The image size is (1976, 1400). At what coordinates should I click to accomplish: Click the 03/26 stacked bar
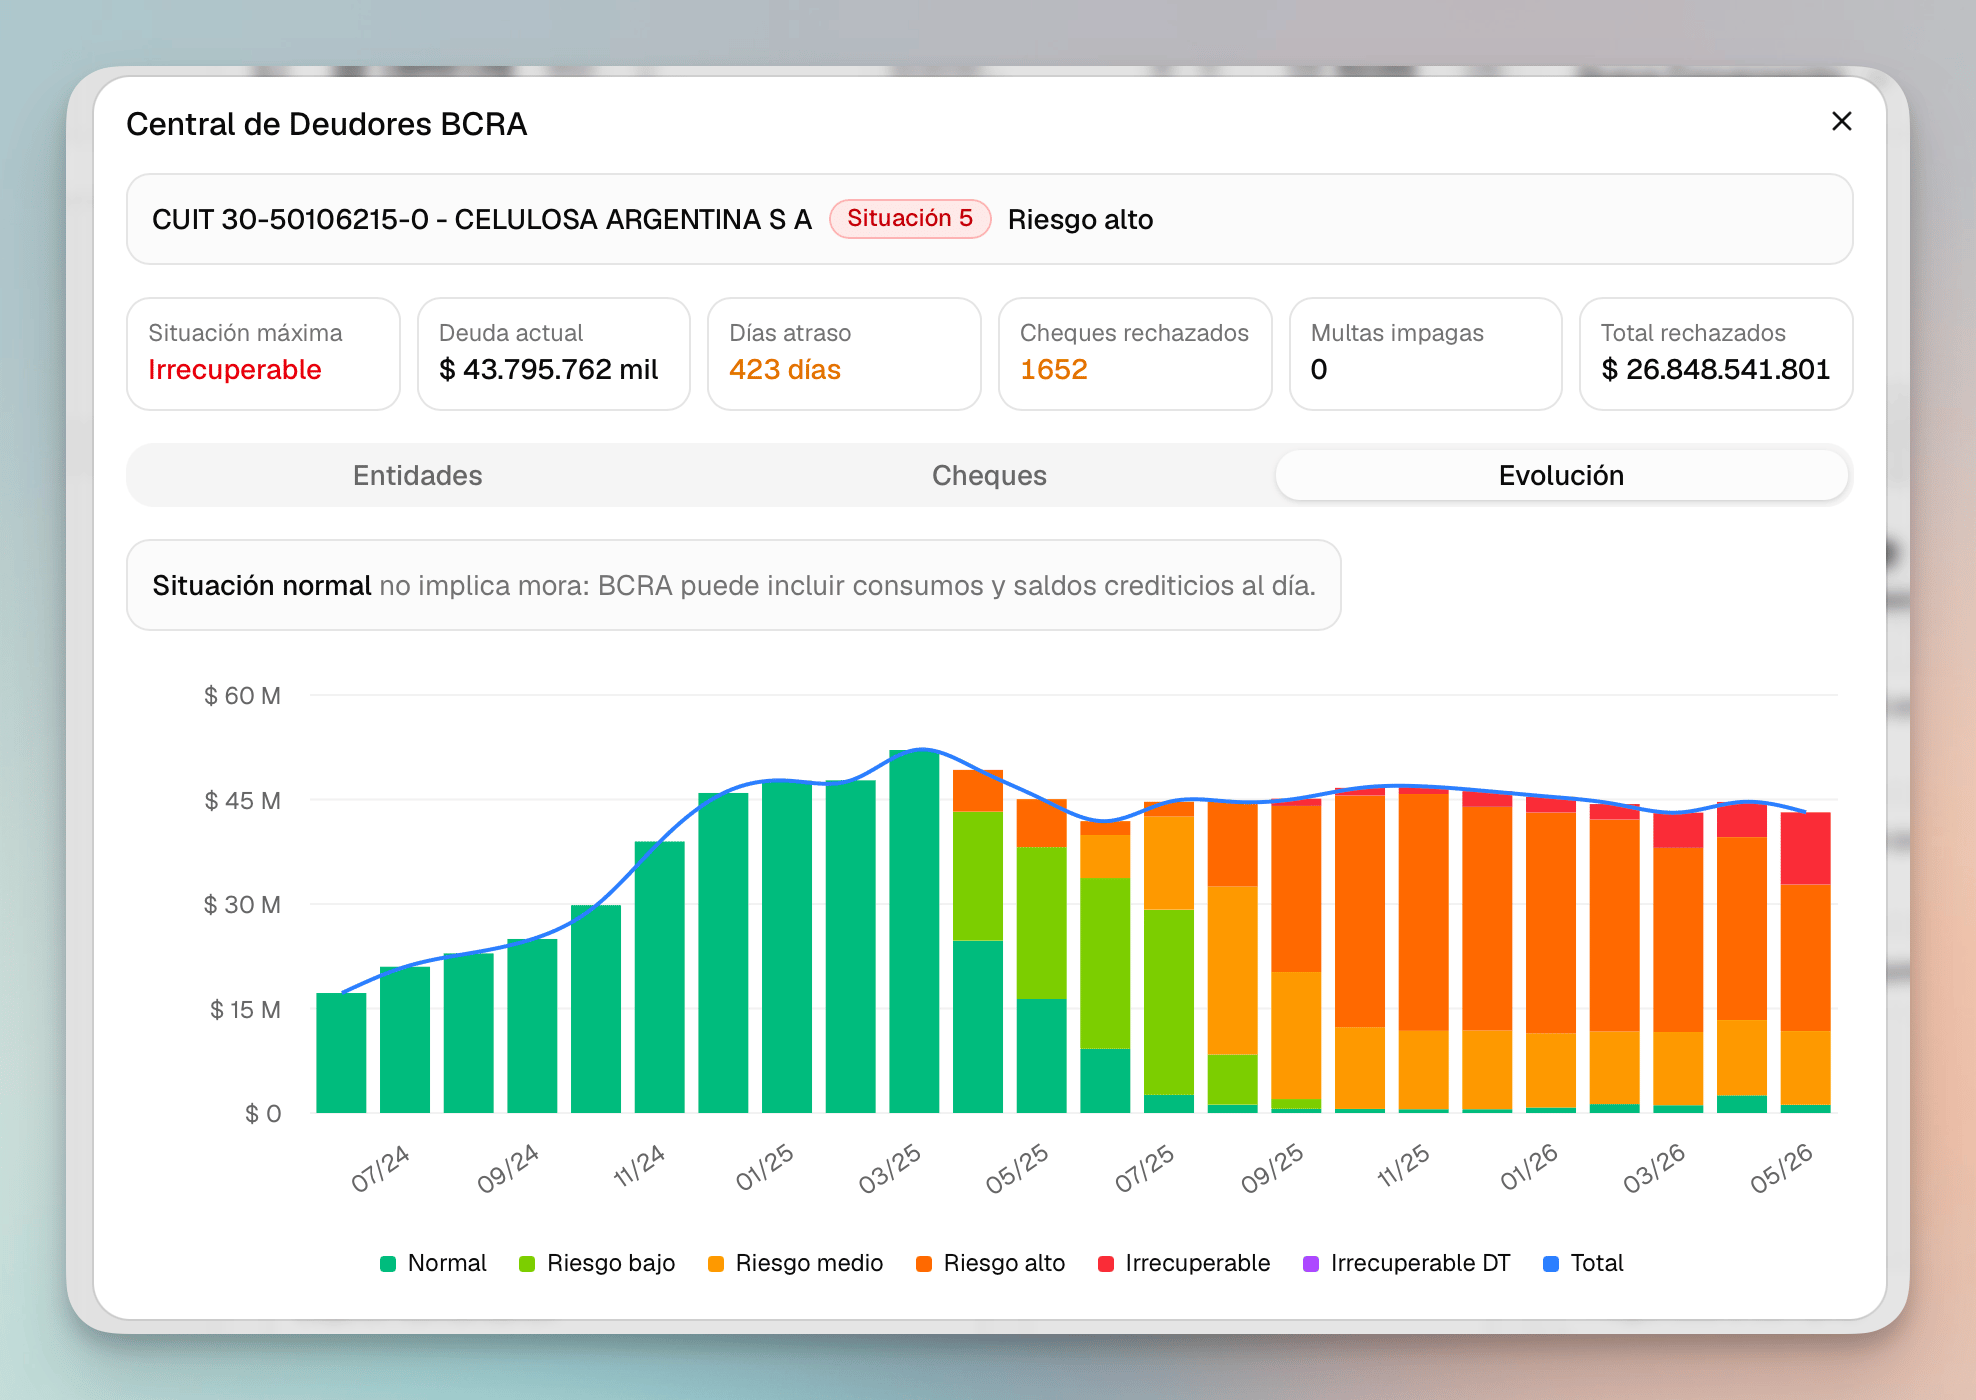pyautogui.click(x=1678, y=963)
